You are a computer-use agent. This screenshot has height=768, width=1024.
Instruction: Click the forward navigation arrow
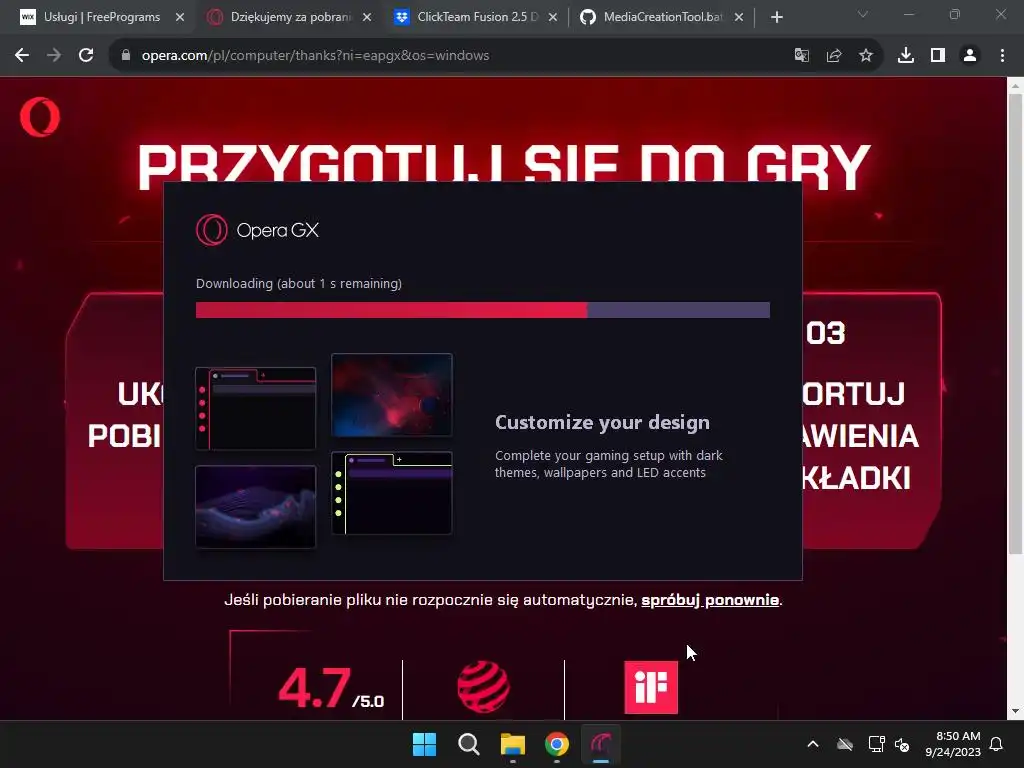pyautogui.click(x=54, y=56)
